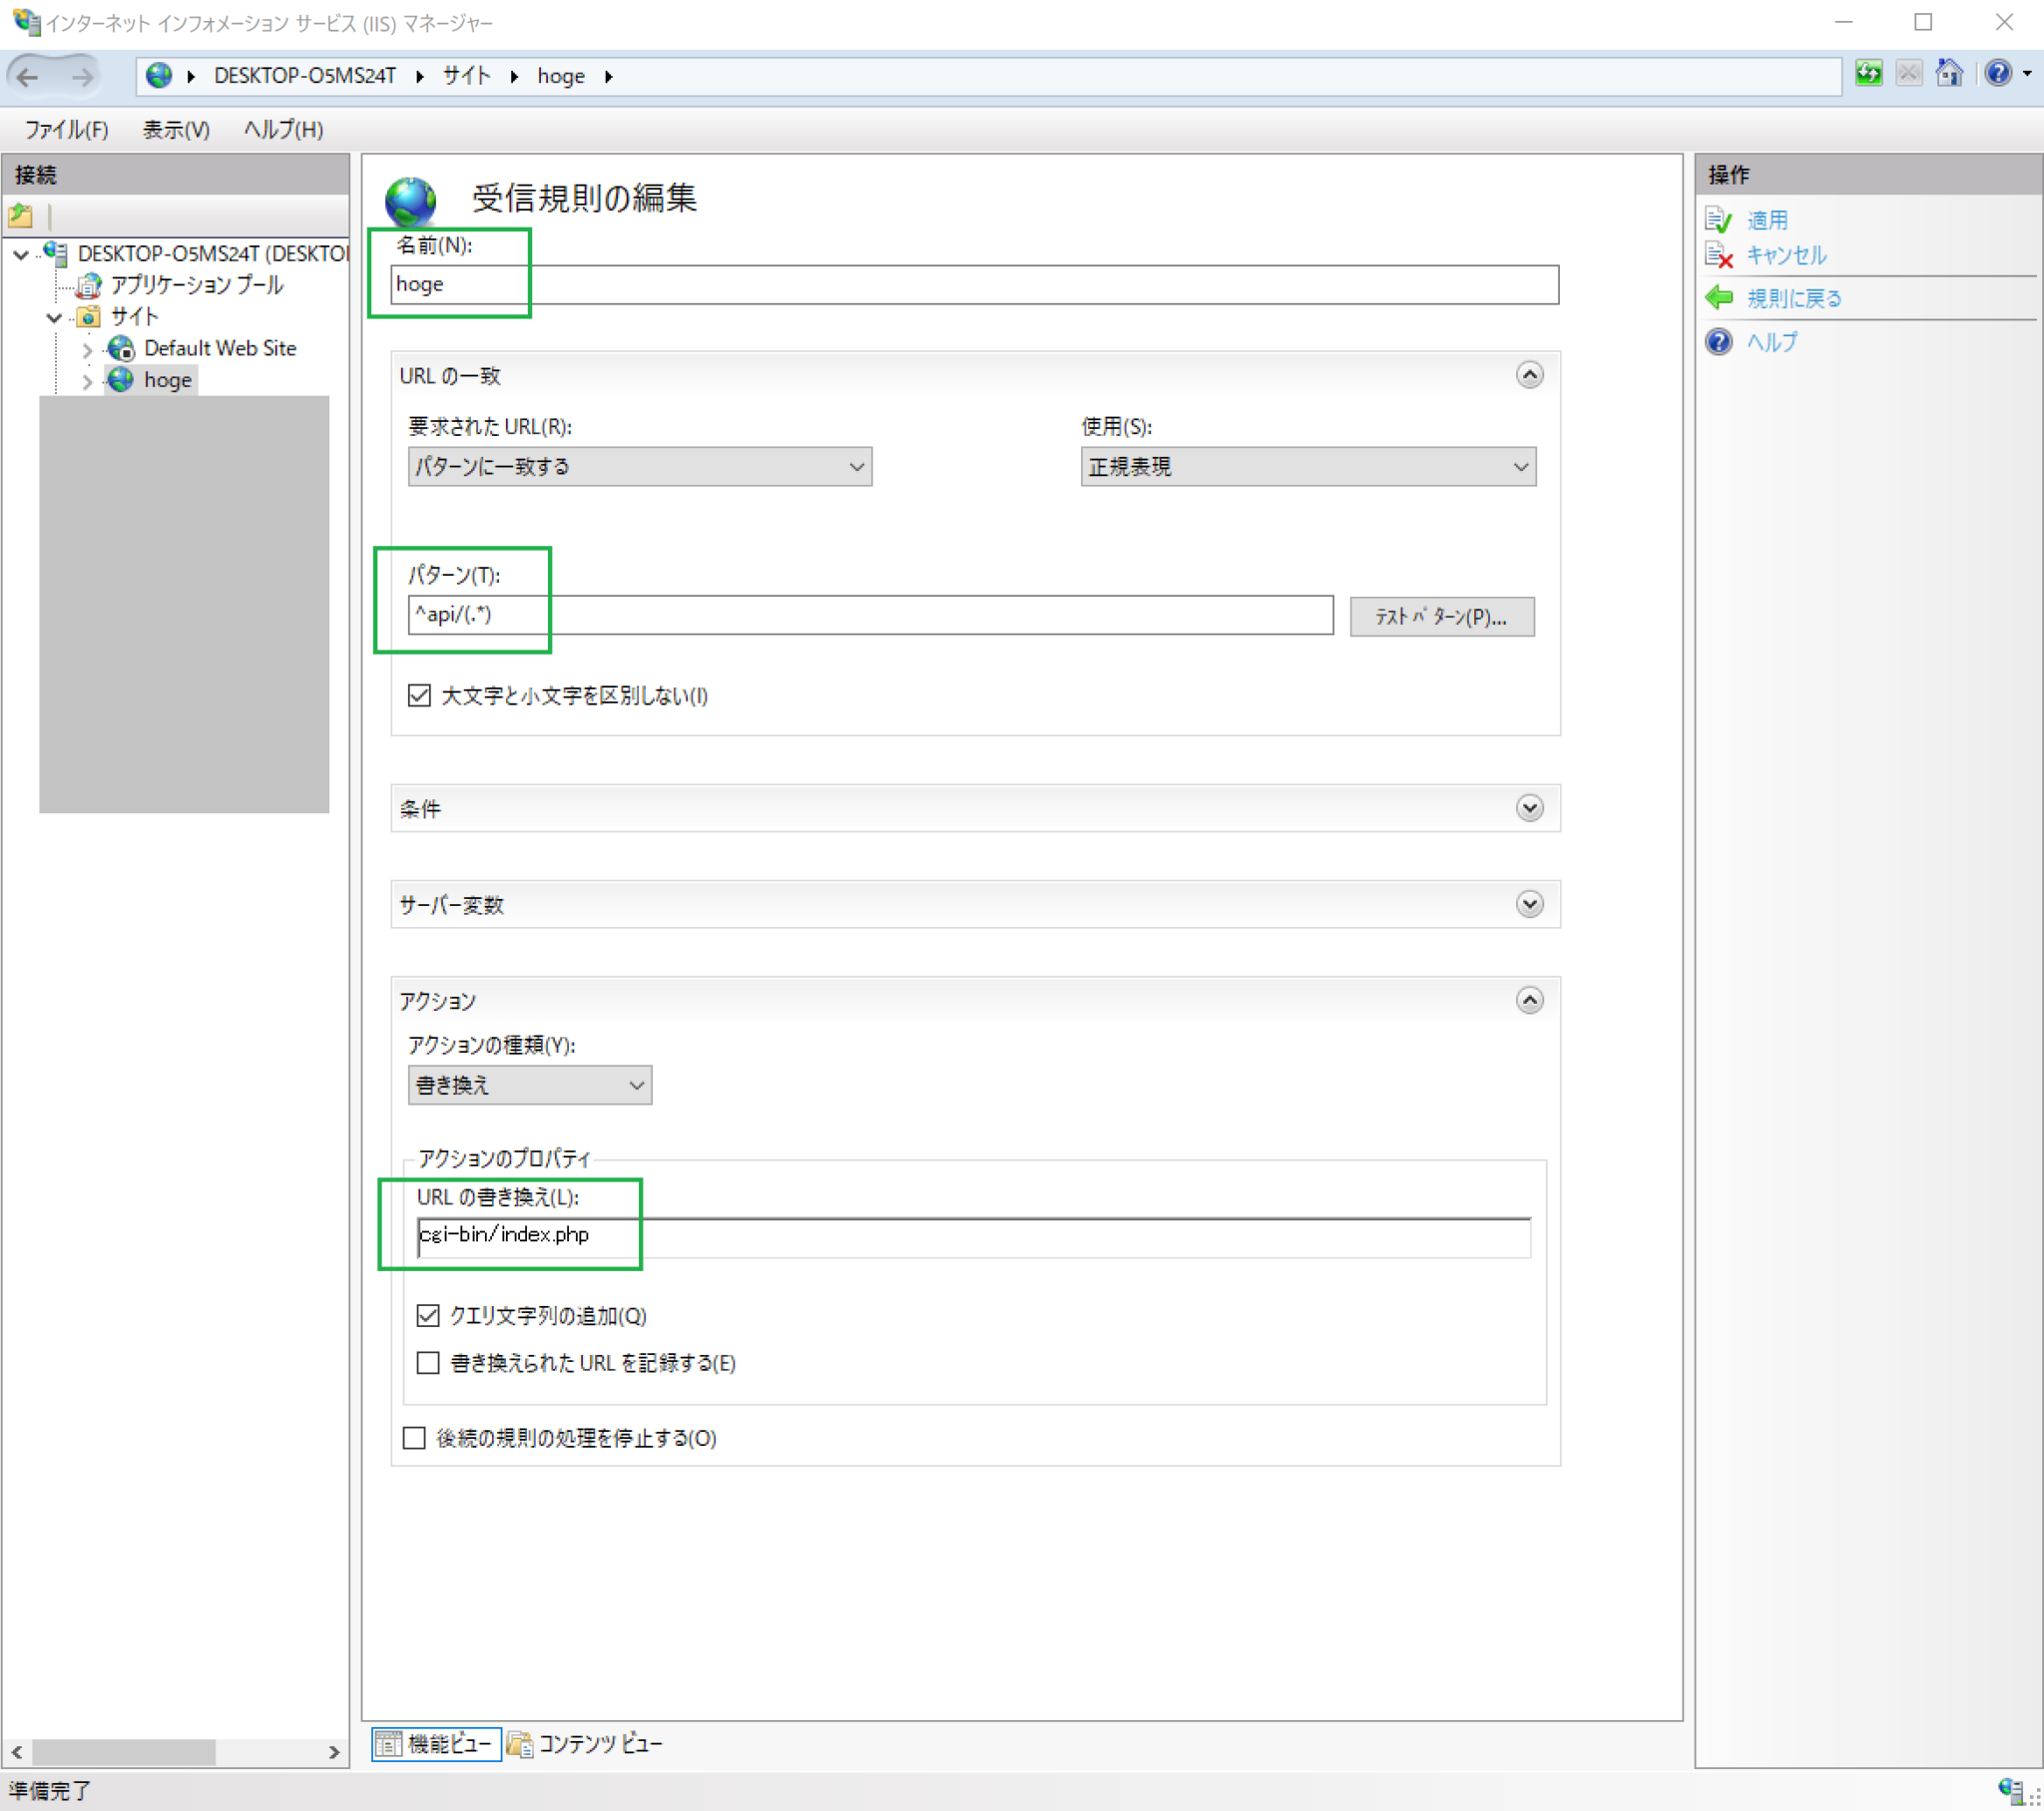Open the 使用(S) regex dropdown

(x=1521, y=466)
